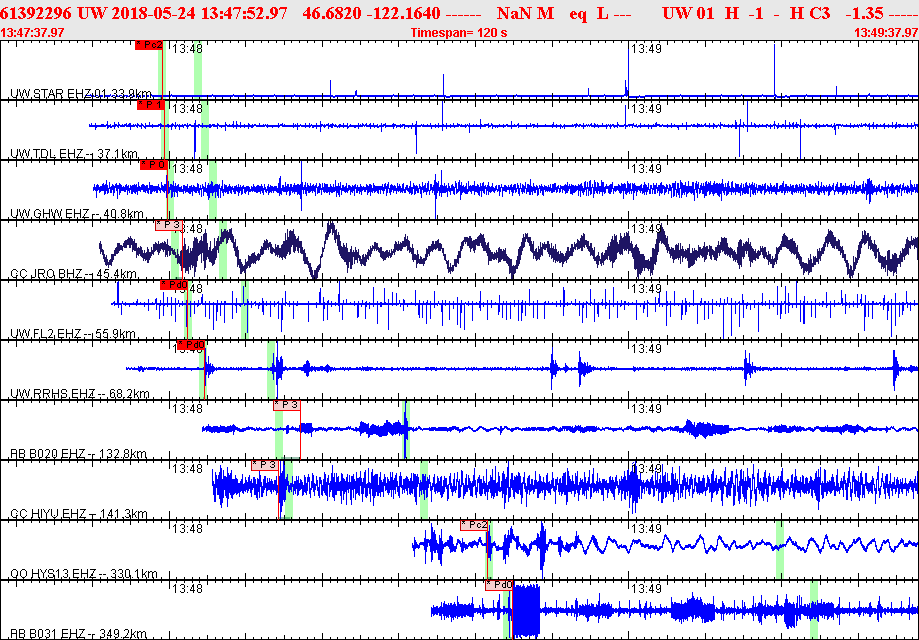This screenshot has width=919, height=640.
Task: Click the UW.STAR EHZ station label
Action: coord(50,94)
